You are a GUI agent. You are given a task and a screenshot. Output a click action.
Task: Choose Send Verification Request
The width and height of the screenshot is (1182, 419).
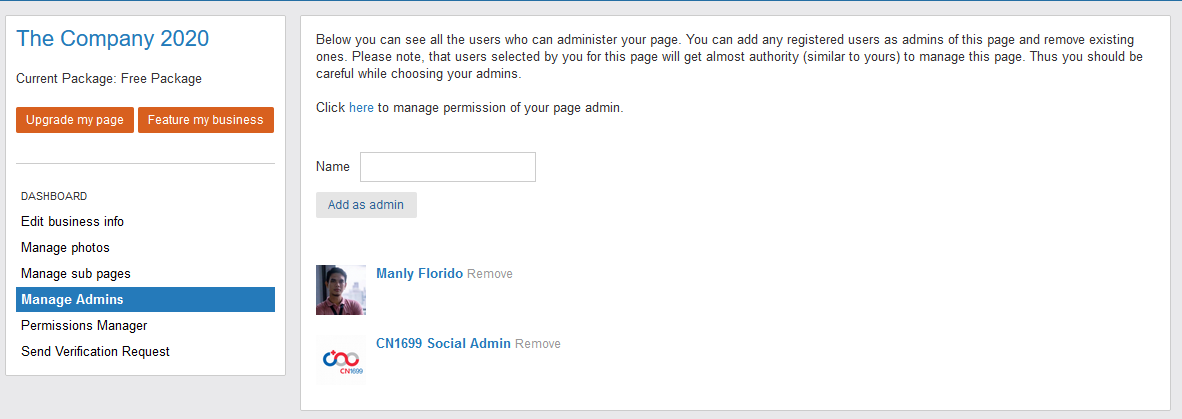coord(95,352)
